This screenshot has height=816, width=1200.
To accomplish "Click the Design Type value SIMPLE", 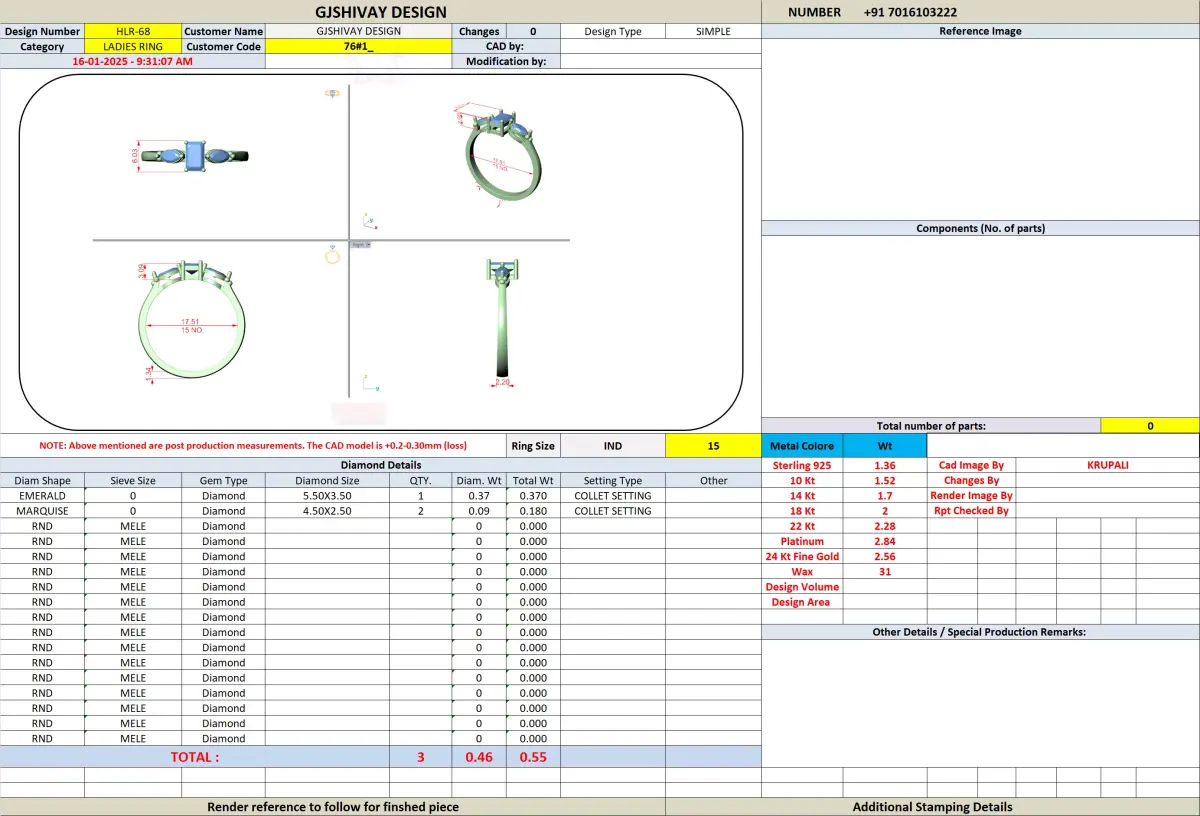I will (x=713, y=31).
